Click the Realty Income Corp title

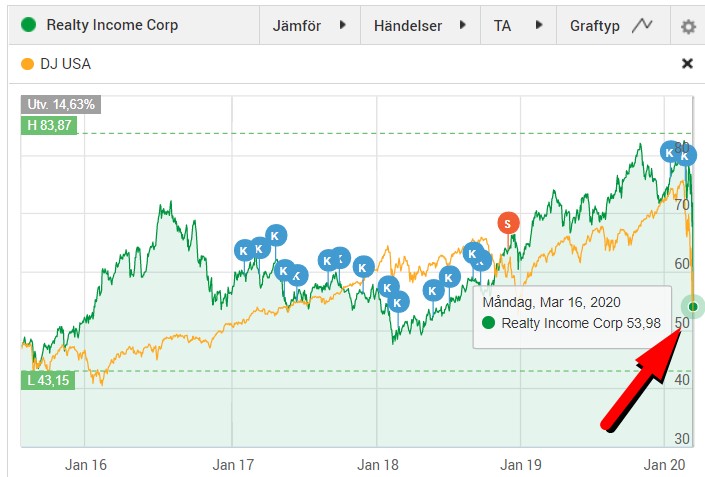[x=113, y=25]
